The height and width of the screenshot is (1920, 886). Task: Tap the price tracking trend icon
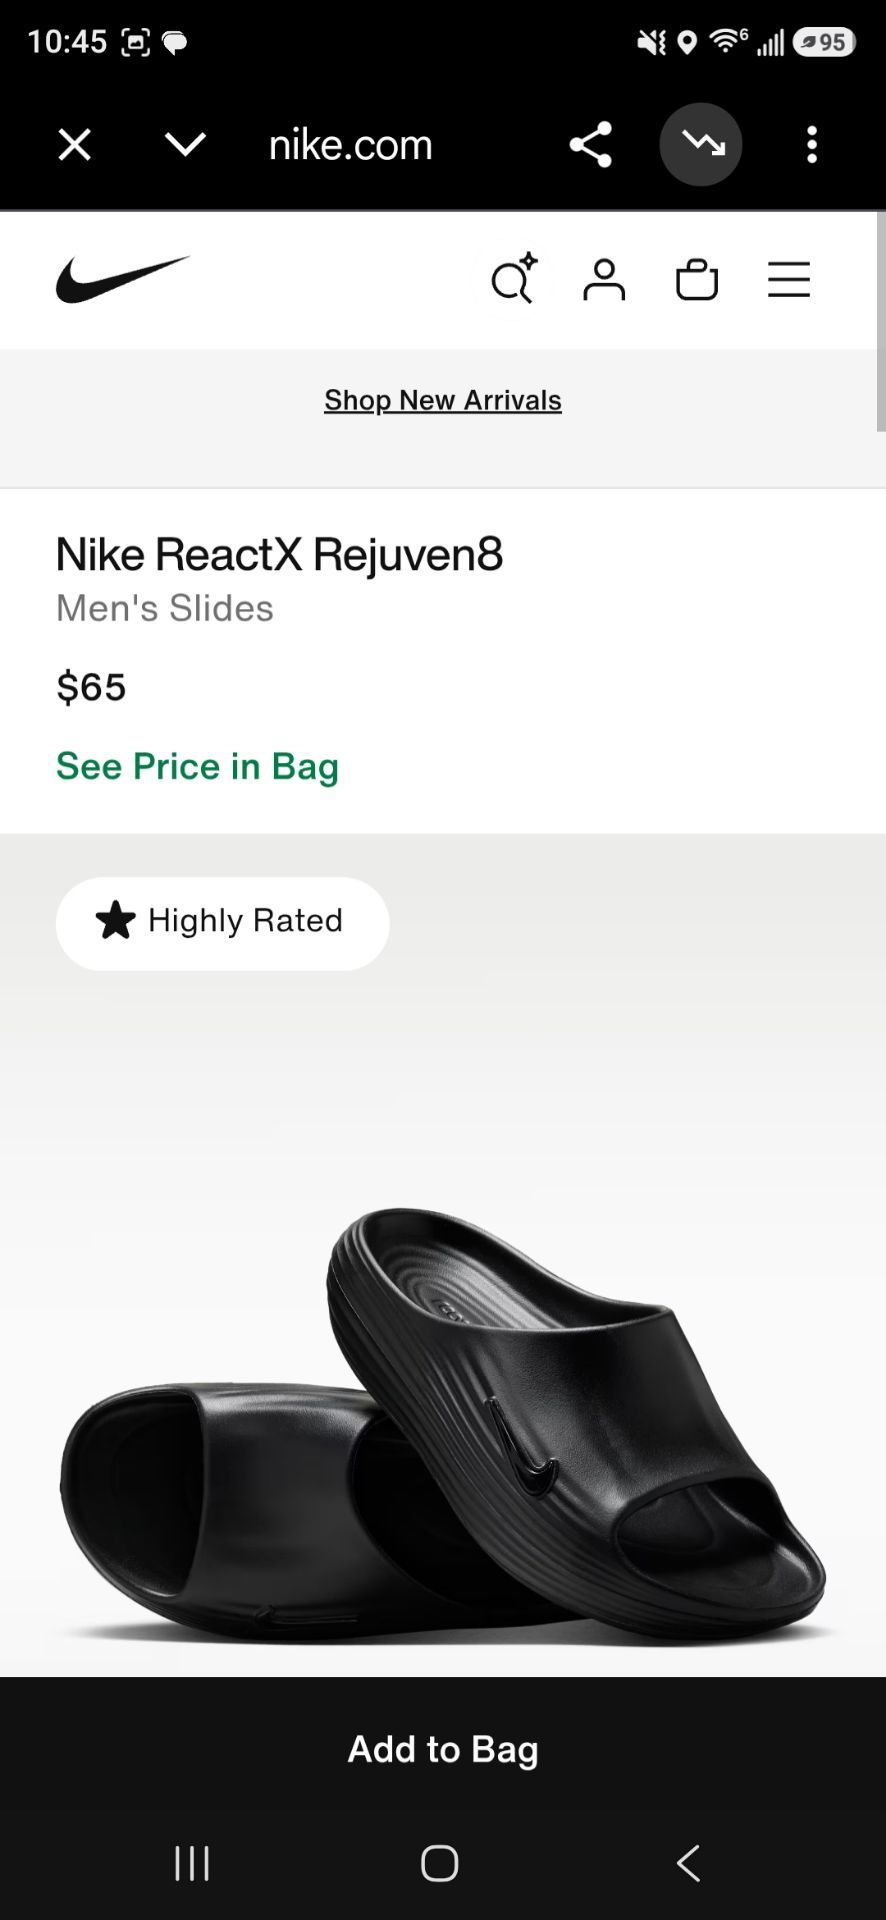pyautogui.click(x=701, y=145)
